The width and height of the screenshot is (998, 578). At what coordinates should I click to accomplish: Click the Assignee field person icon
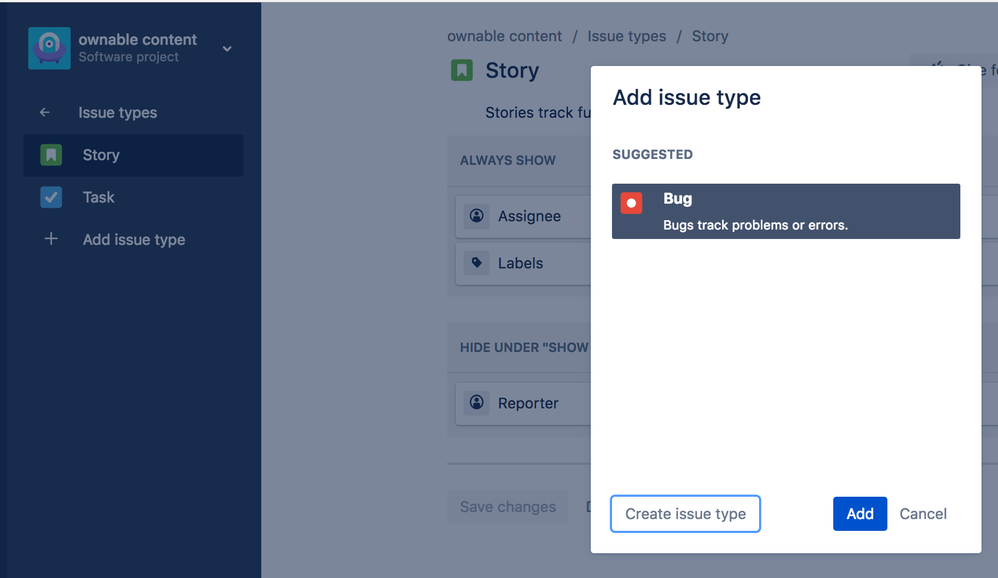(476, 216)
